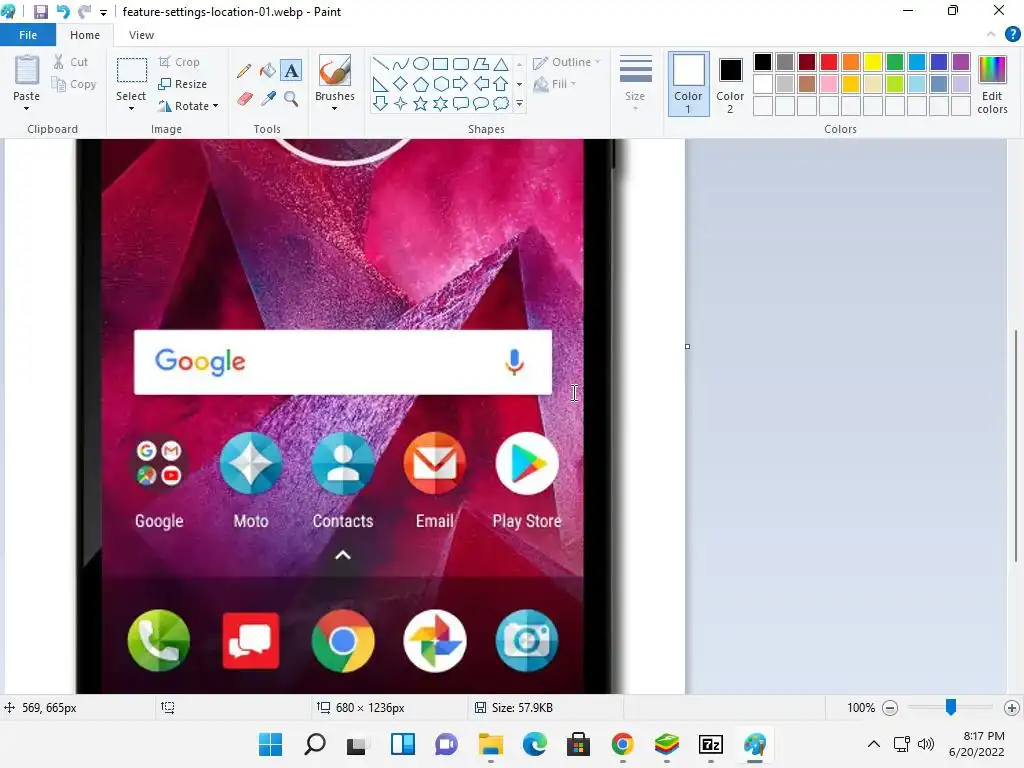Image resolution: width=1024 pixels, height=768 pixels.
Task: Collapse the ribbon with the chevron
Action: click(x=991, y=34)
